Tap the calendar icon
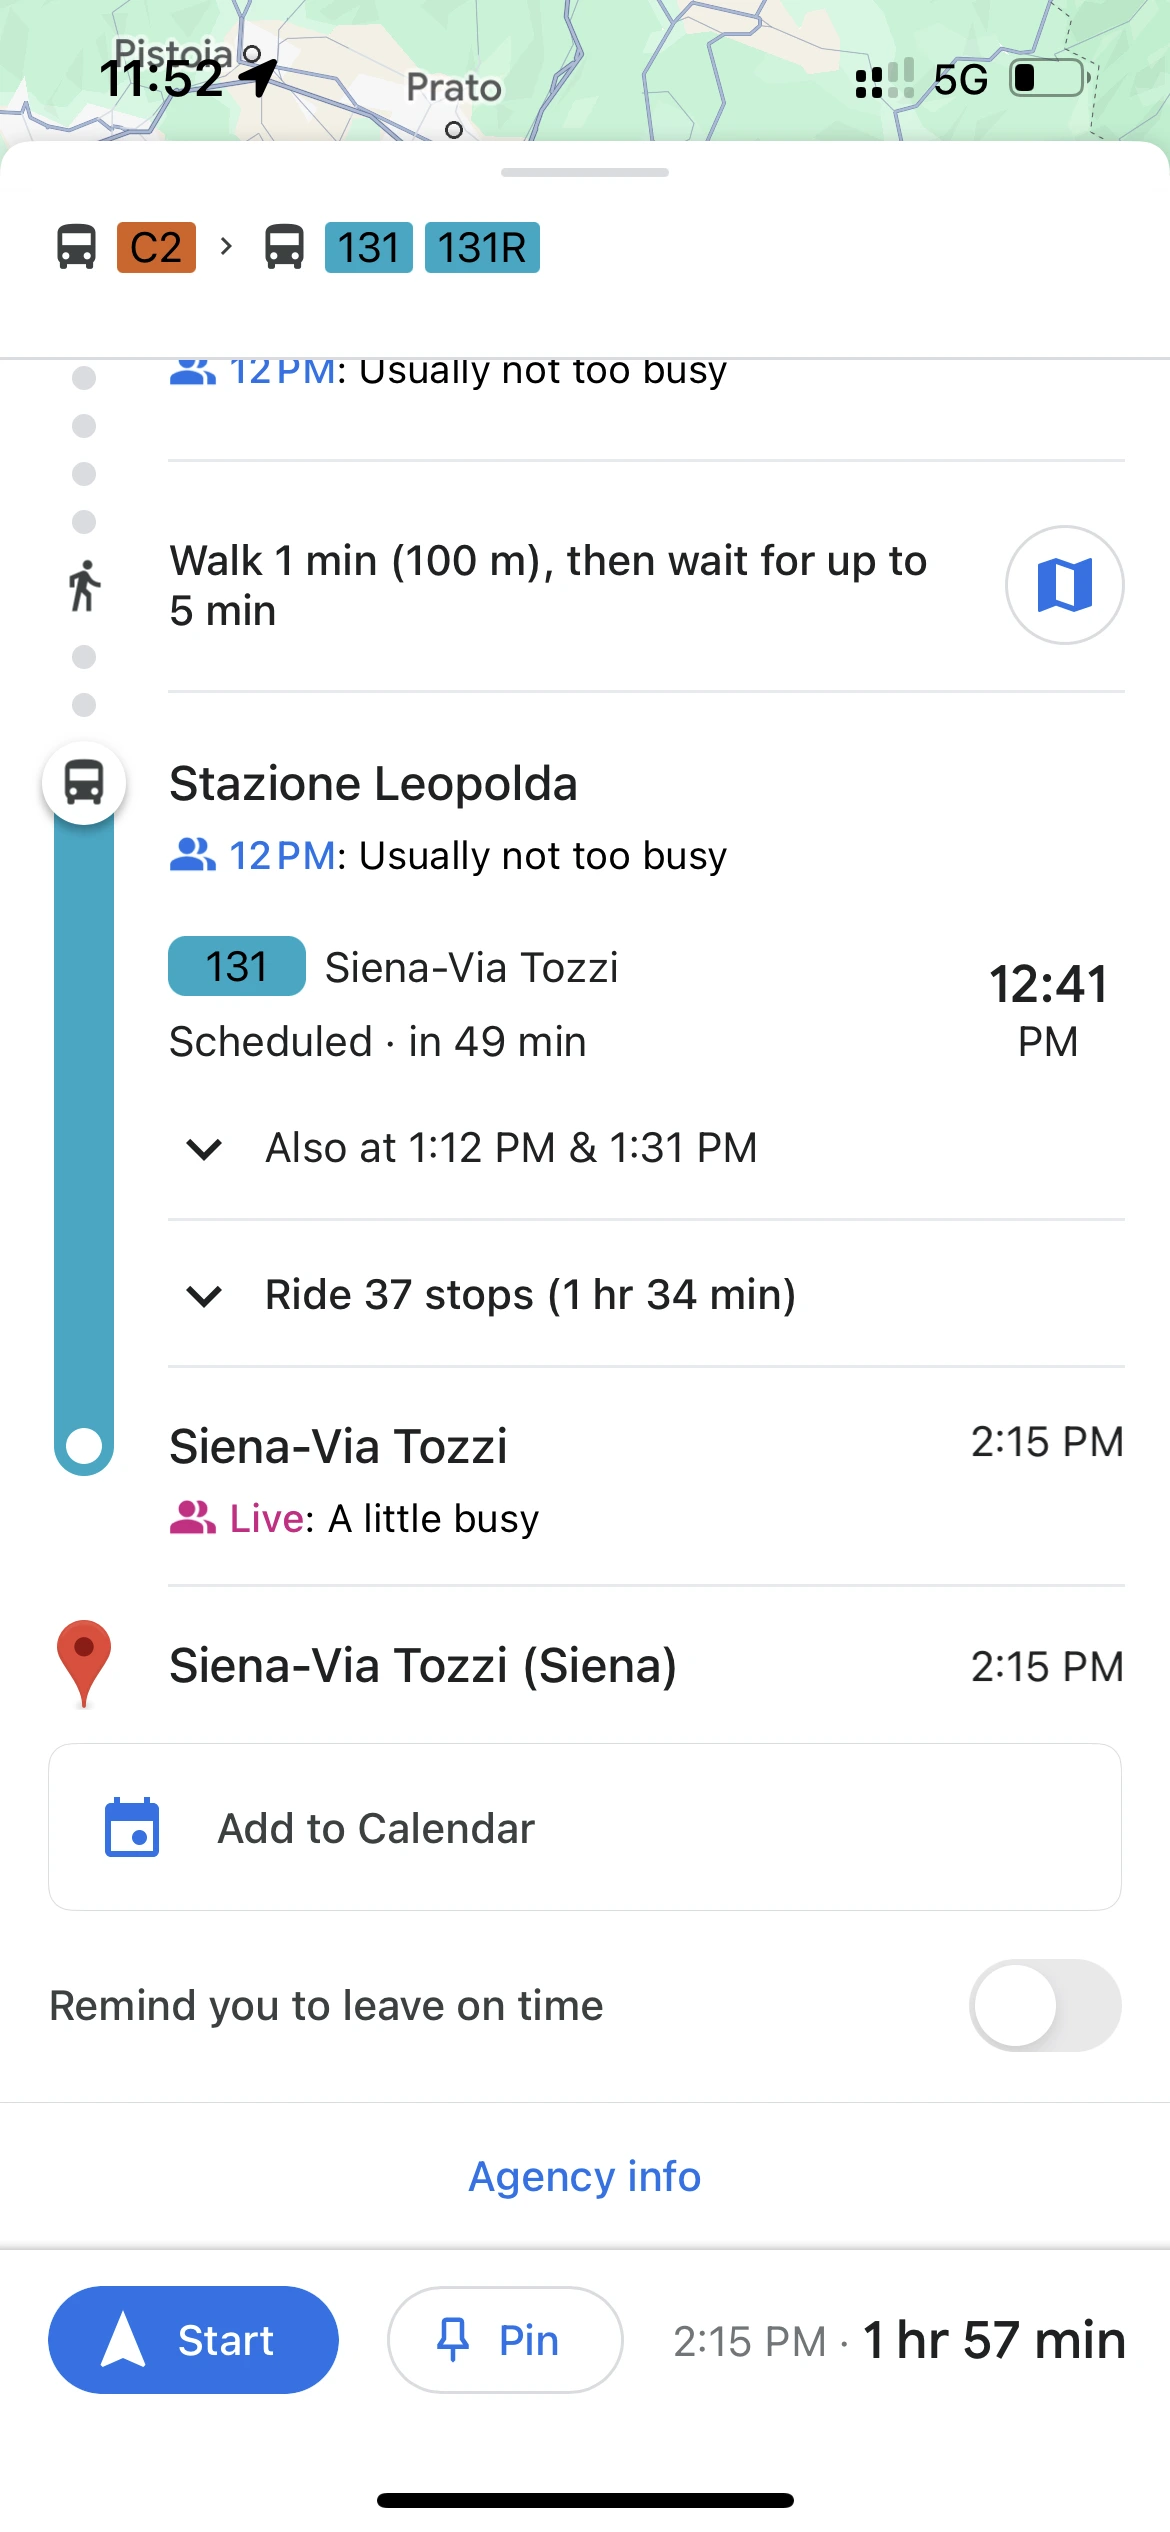The width and height of the screenshot is (1170, 2532). [x=132, y=1828]
